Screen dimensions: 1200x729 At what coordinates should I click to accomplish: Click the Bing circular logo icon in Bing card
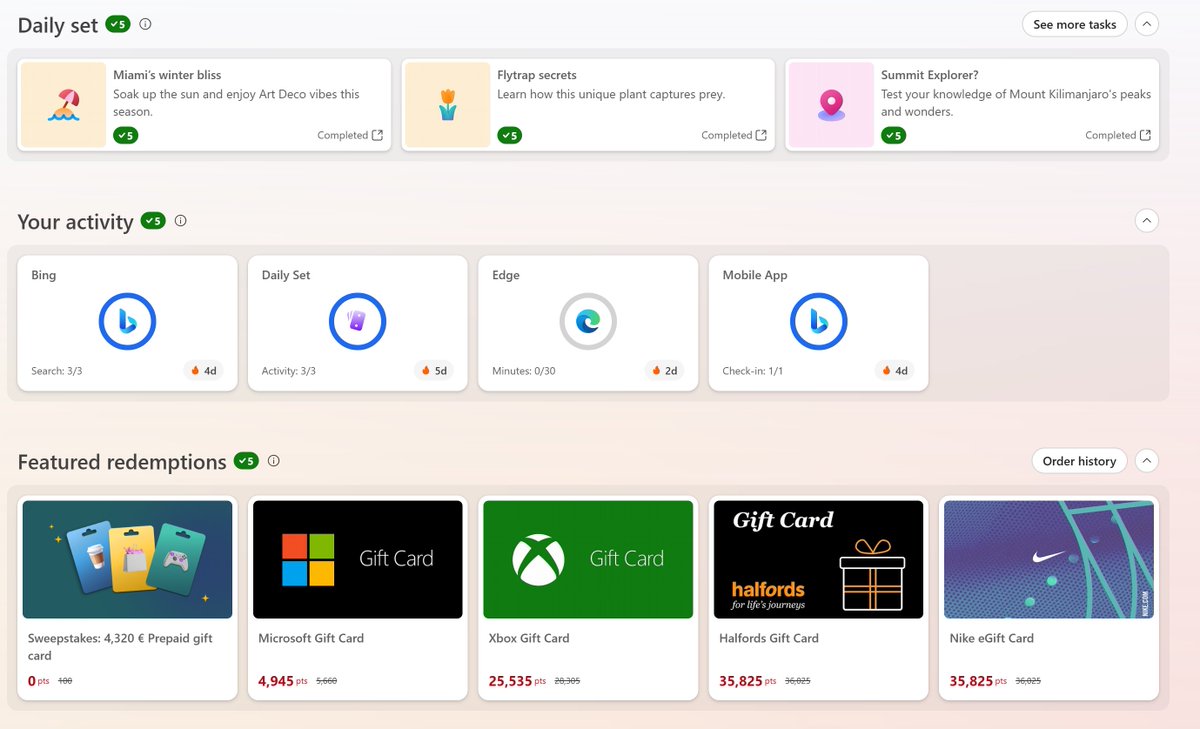(127, 322)
